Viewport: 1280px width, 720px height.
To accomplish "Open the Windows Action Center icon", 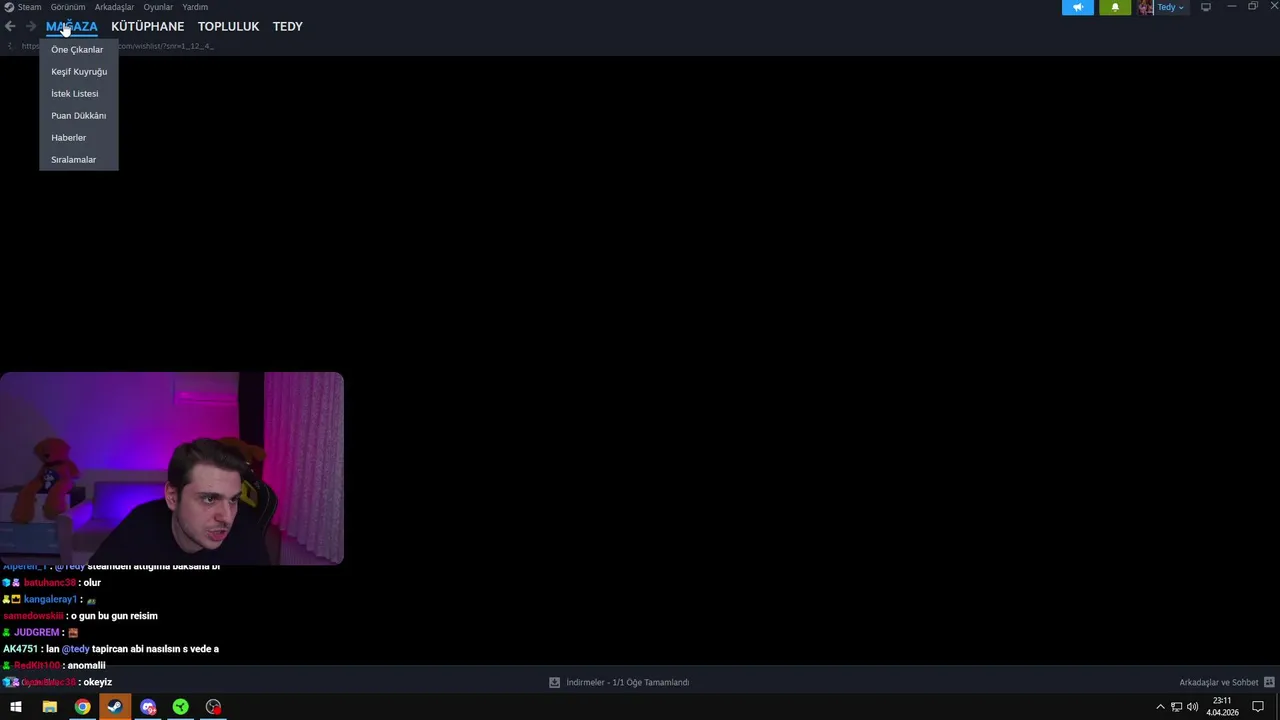I will [1258, 707].
